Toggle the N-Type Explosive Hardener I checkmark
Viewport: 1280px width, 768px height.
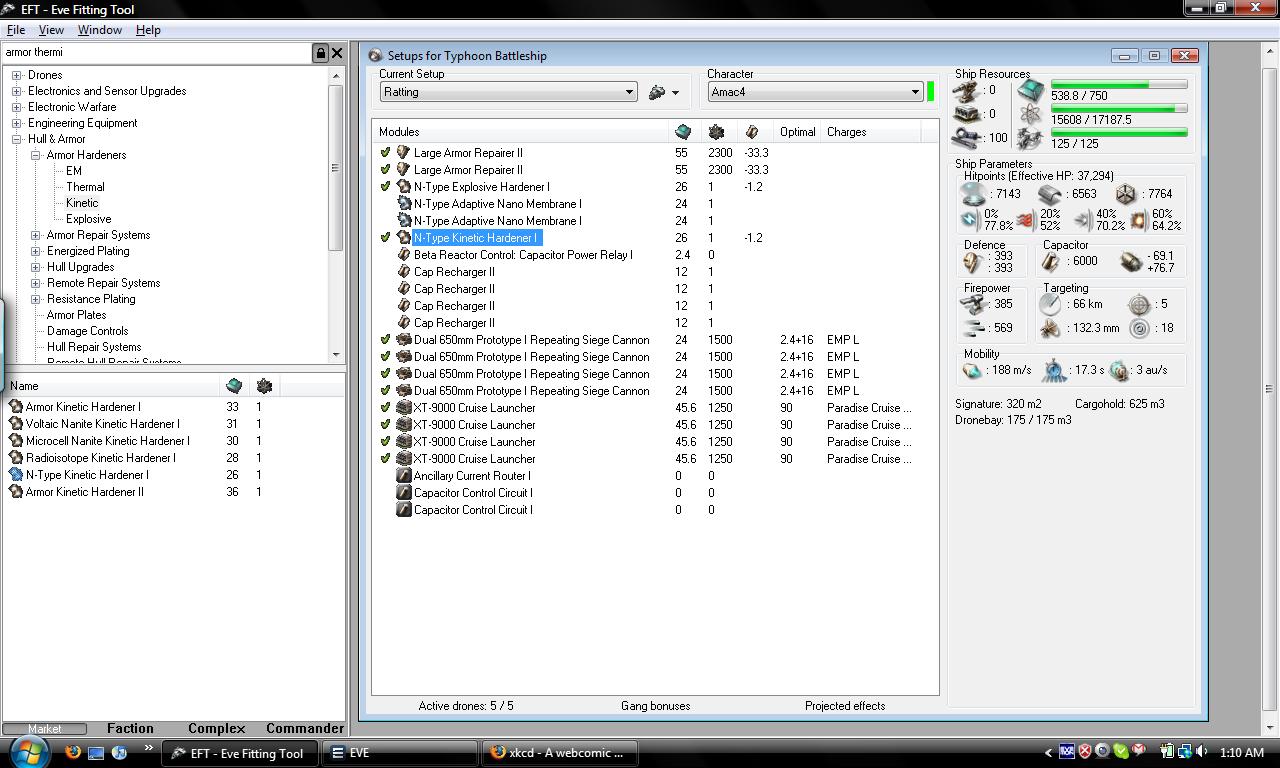(x=385, y=187)
